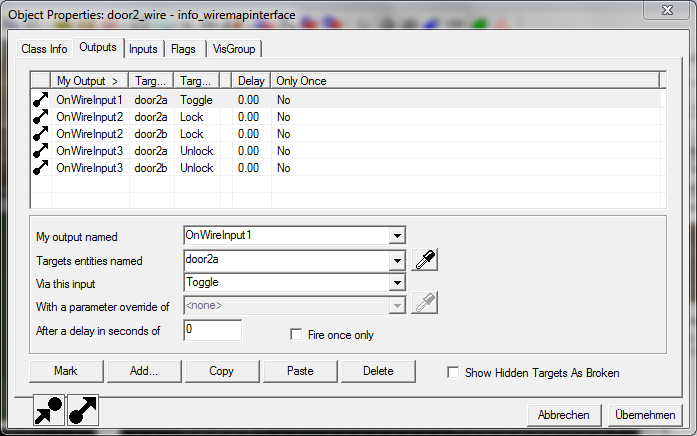Click the output arrow icon for OnWireInput2 door2b row
This screenshot has width=697, height=436.
pyautogui.click(x=40, y=134)
